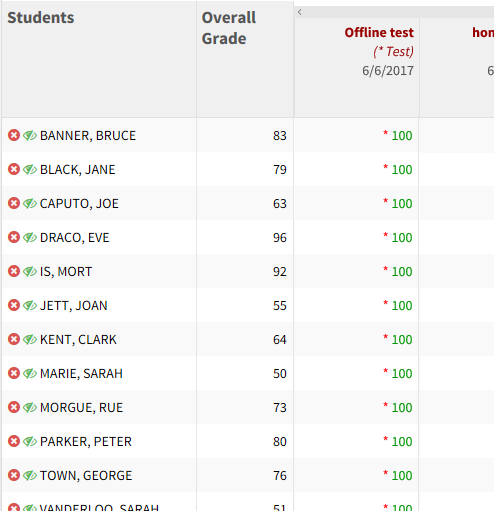Toggle green visibility eye for IS, MORT
This screenshot has width=494, height=511.
pyautogui.click(x=30, y=271)
